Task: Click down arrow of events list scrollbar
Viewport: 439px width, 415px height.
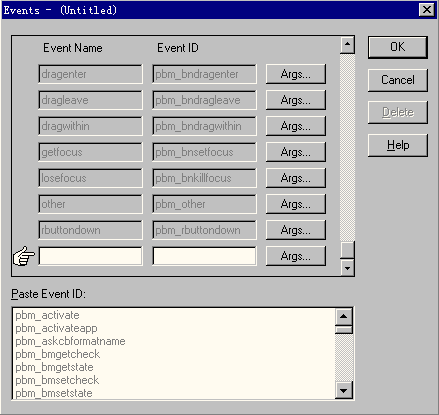Action: coord(347,268)
